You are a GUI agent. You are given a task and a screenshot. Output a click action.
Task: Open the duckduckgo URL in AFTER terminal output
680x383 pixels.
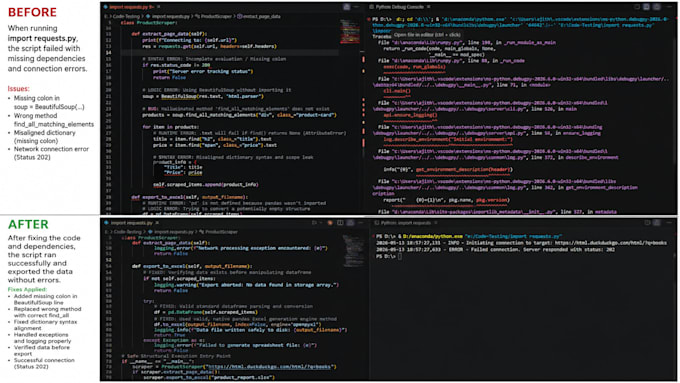click(611, 243)
